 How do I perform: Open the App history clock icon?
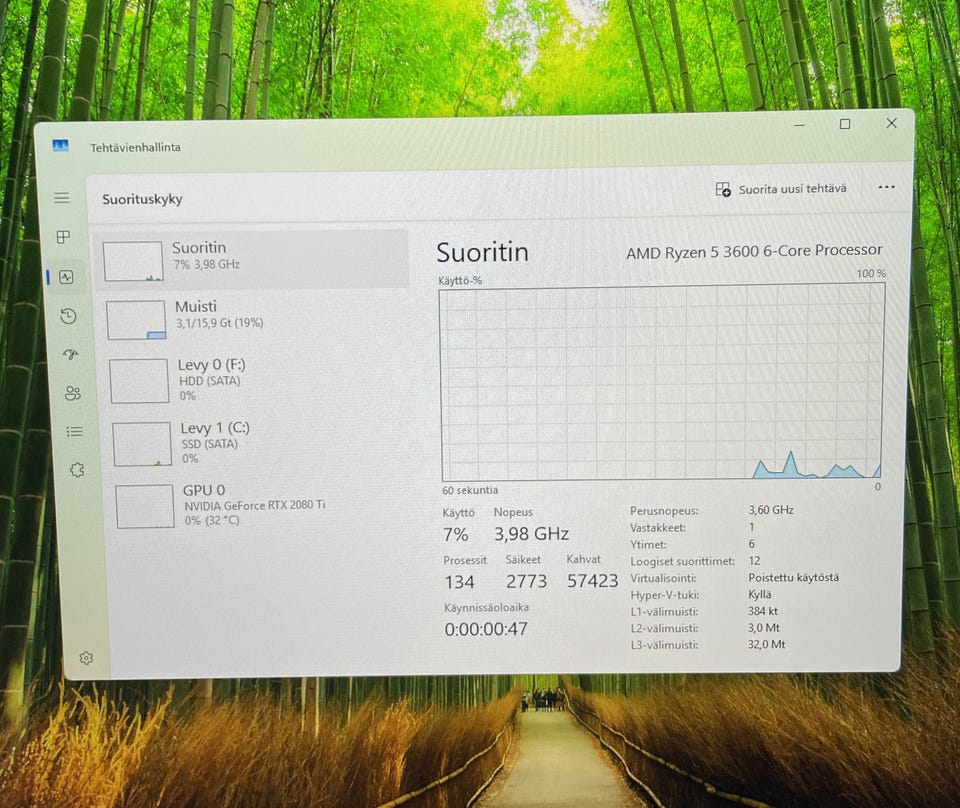coord(69,316)
